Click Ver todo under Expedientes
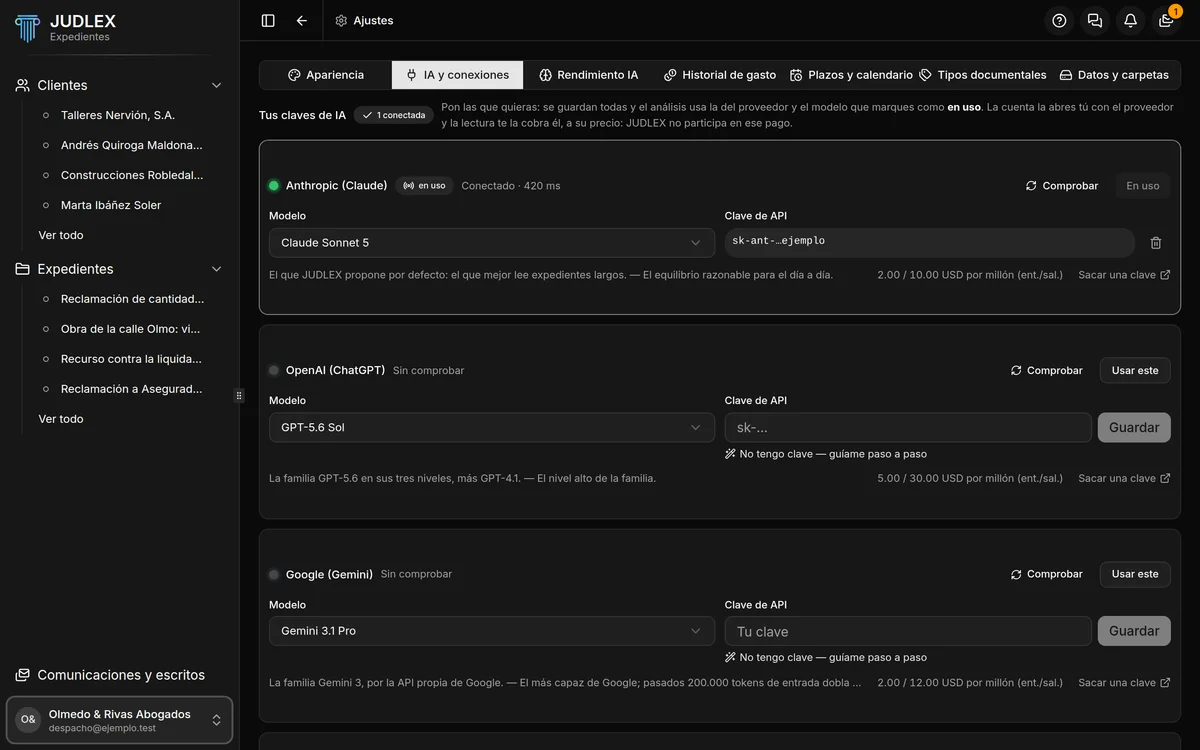The height and width of the screenshot is (750, 1200). 61,419
